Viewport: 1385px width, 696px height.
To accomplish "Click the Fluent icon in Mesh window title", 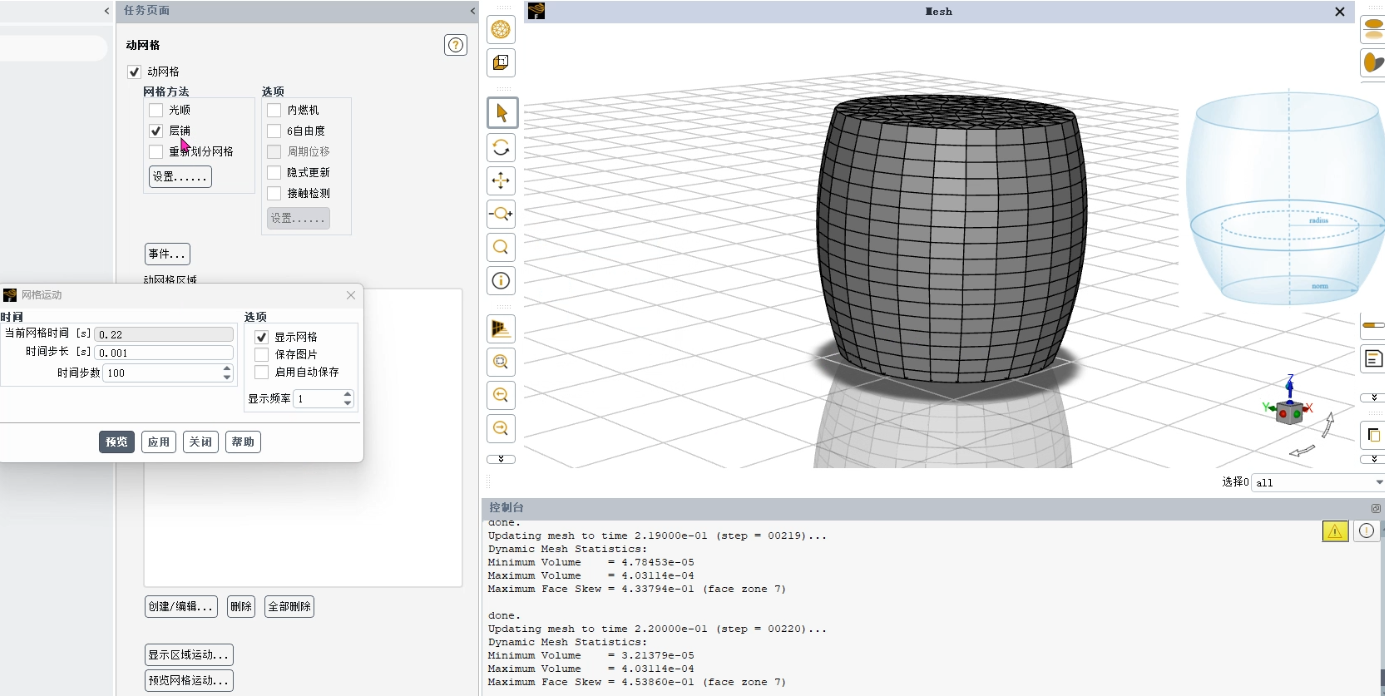I will click(x=537, y=11).
